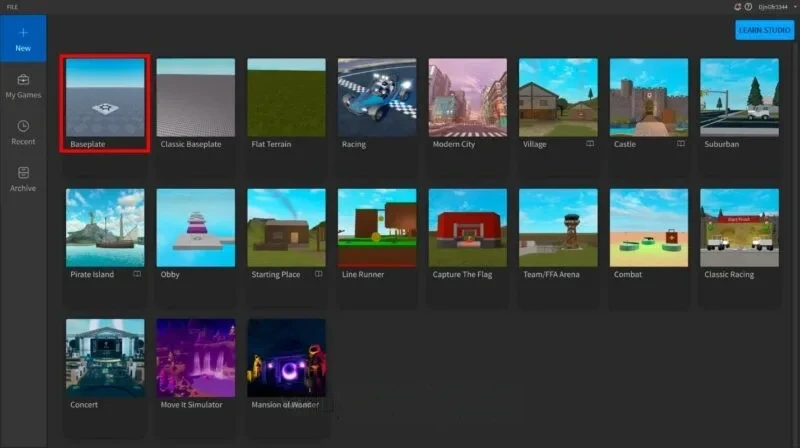Open the Archive tab in sidebar
The image size is (800, 448).
tap(23, 179)
